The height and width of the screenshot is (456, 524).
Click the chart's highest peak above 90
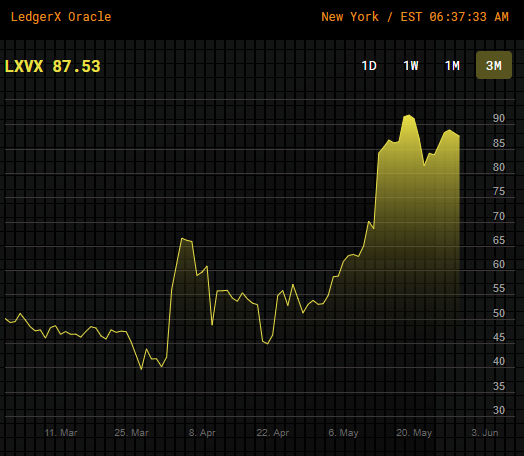(x=409, y=116)
